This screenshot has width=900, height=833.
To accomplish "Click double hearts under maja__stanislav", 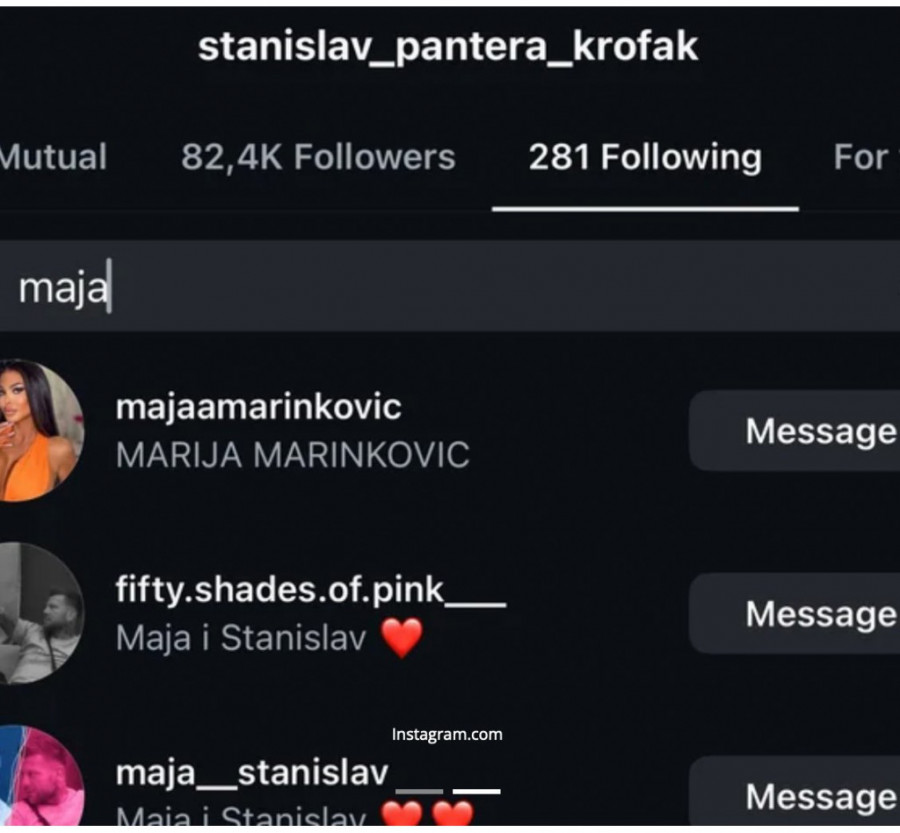I will [x=427, y=815].
